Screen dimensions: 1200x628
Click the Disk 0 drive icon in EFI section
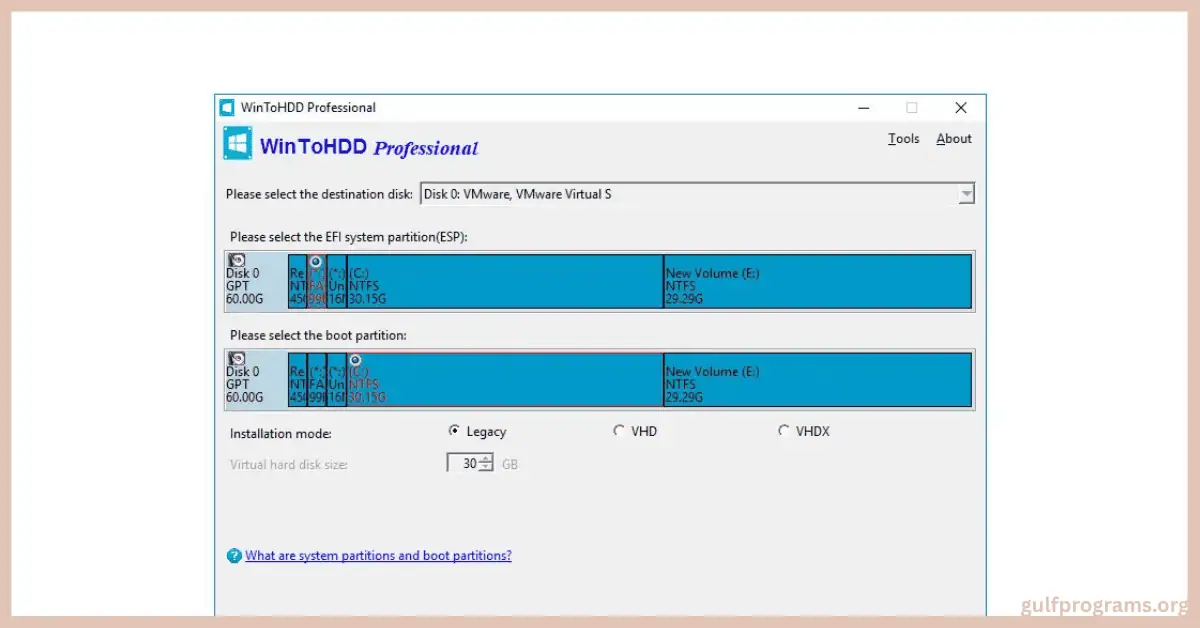(236, 260)
